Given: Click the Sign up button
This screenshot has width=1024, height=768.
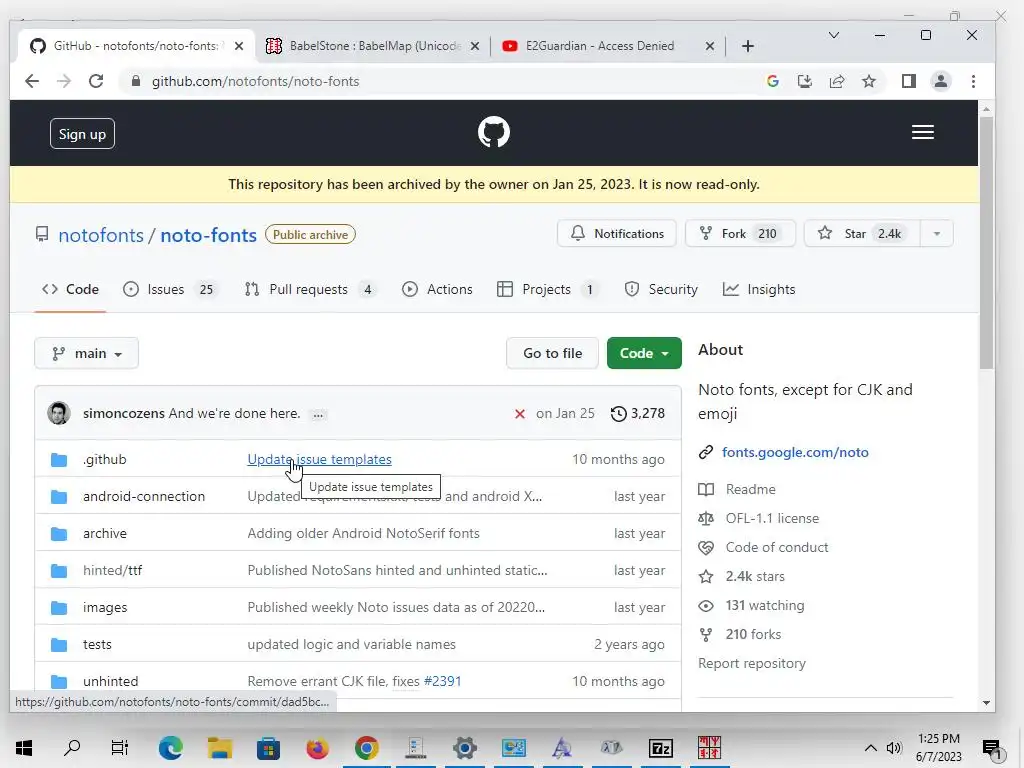Looking at the screenshot, I should point(82,134).
